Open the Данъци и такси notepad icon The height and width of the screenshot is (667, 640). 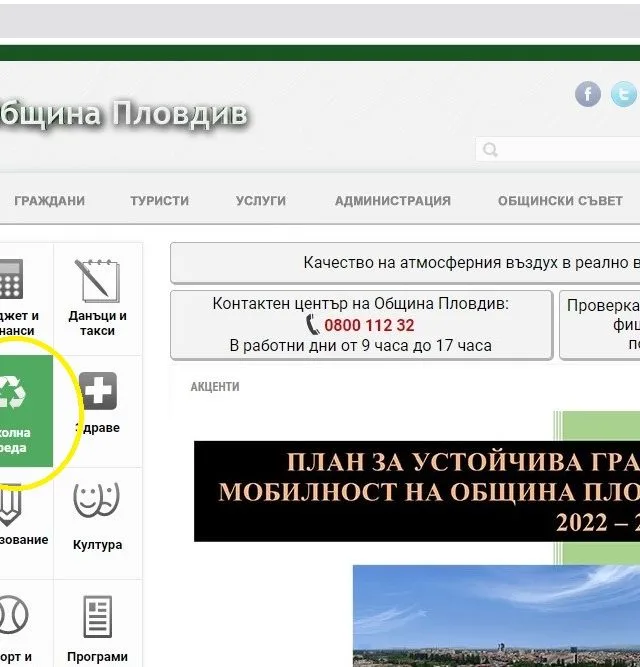pyautogui.click(x=97, y=280)
